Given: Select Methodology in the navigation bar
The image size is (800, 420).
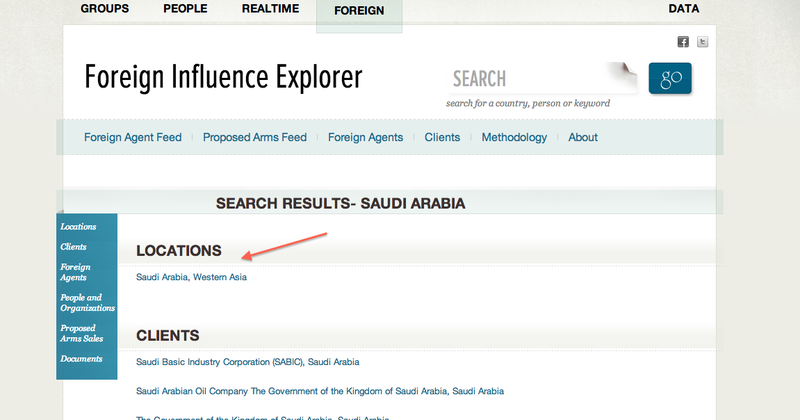Looking at the screenshot, I should [x=514, y=138].
